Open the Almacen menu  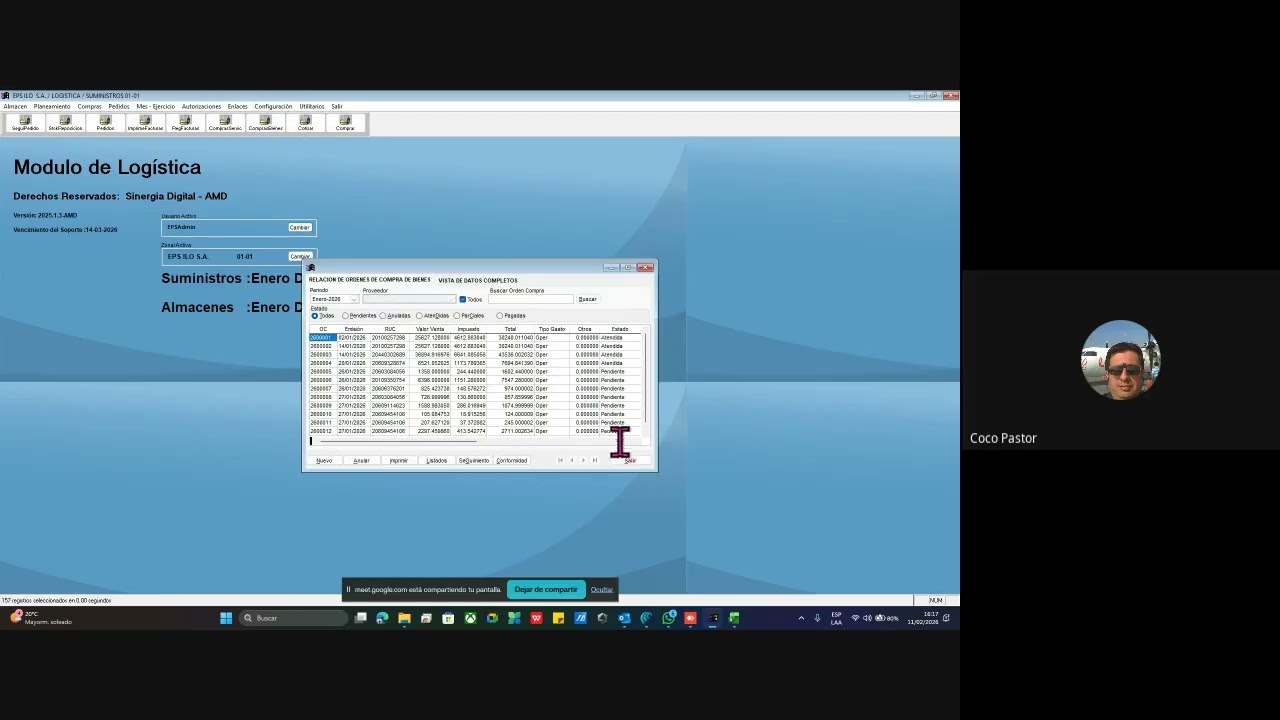click(x=15, y=106)
